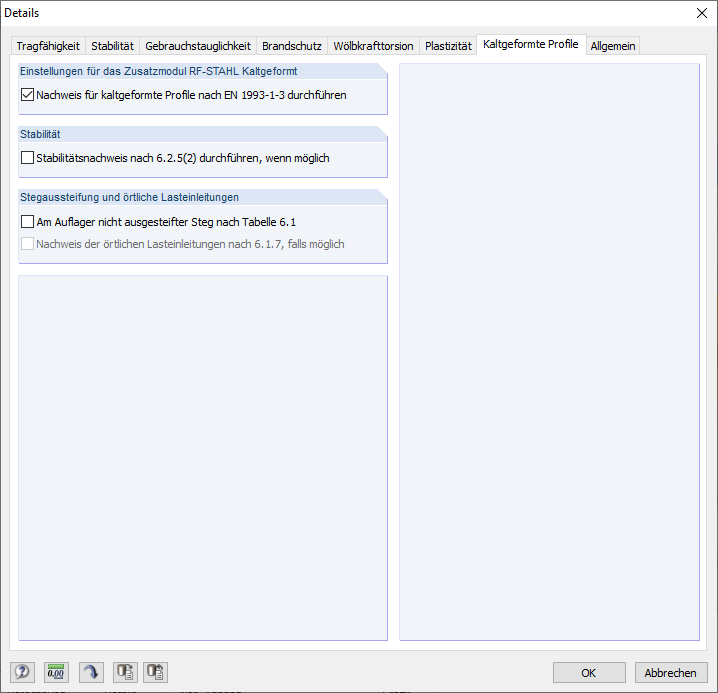Open the decimal places units icon

point(56,672)
